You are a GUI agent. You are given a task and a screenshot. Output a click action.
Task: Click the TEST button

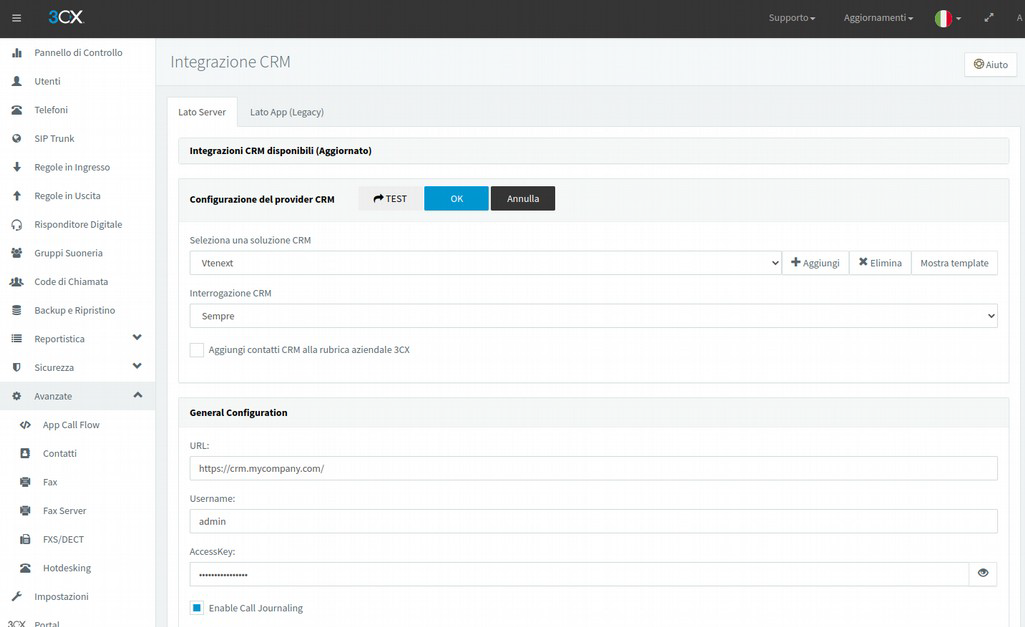(390, 199)
